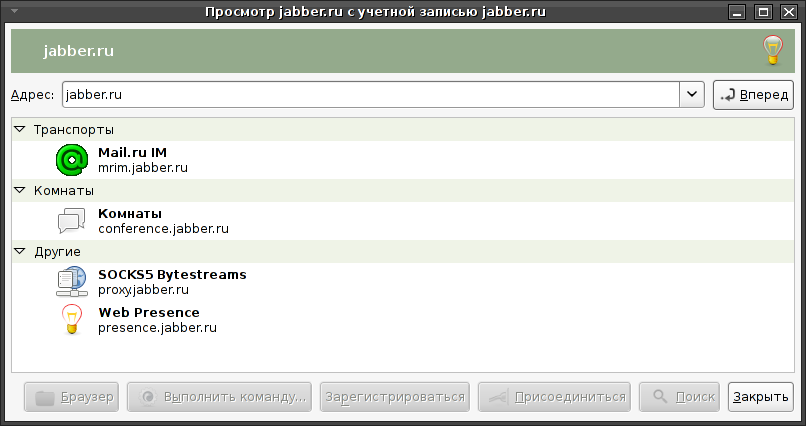Minimize the service discovery window

(x=737, y=12)
